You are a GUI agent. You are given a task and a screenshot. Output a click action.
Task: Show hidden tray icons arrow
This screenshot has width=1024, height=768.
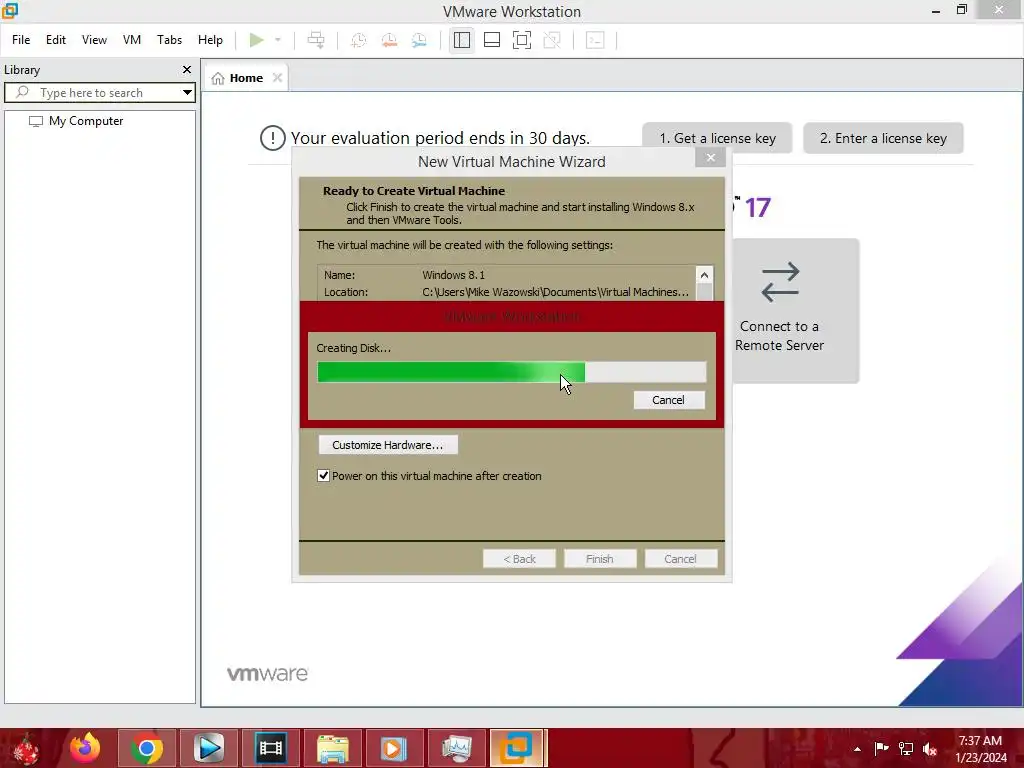[857, 748]
